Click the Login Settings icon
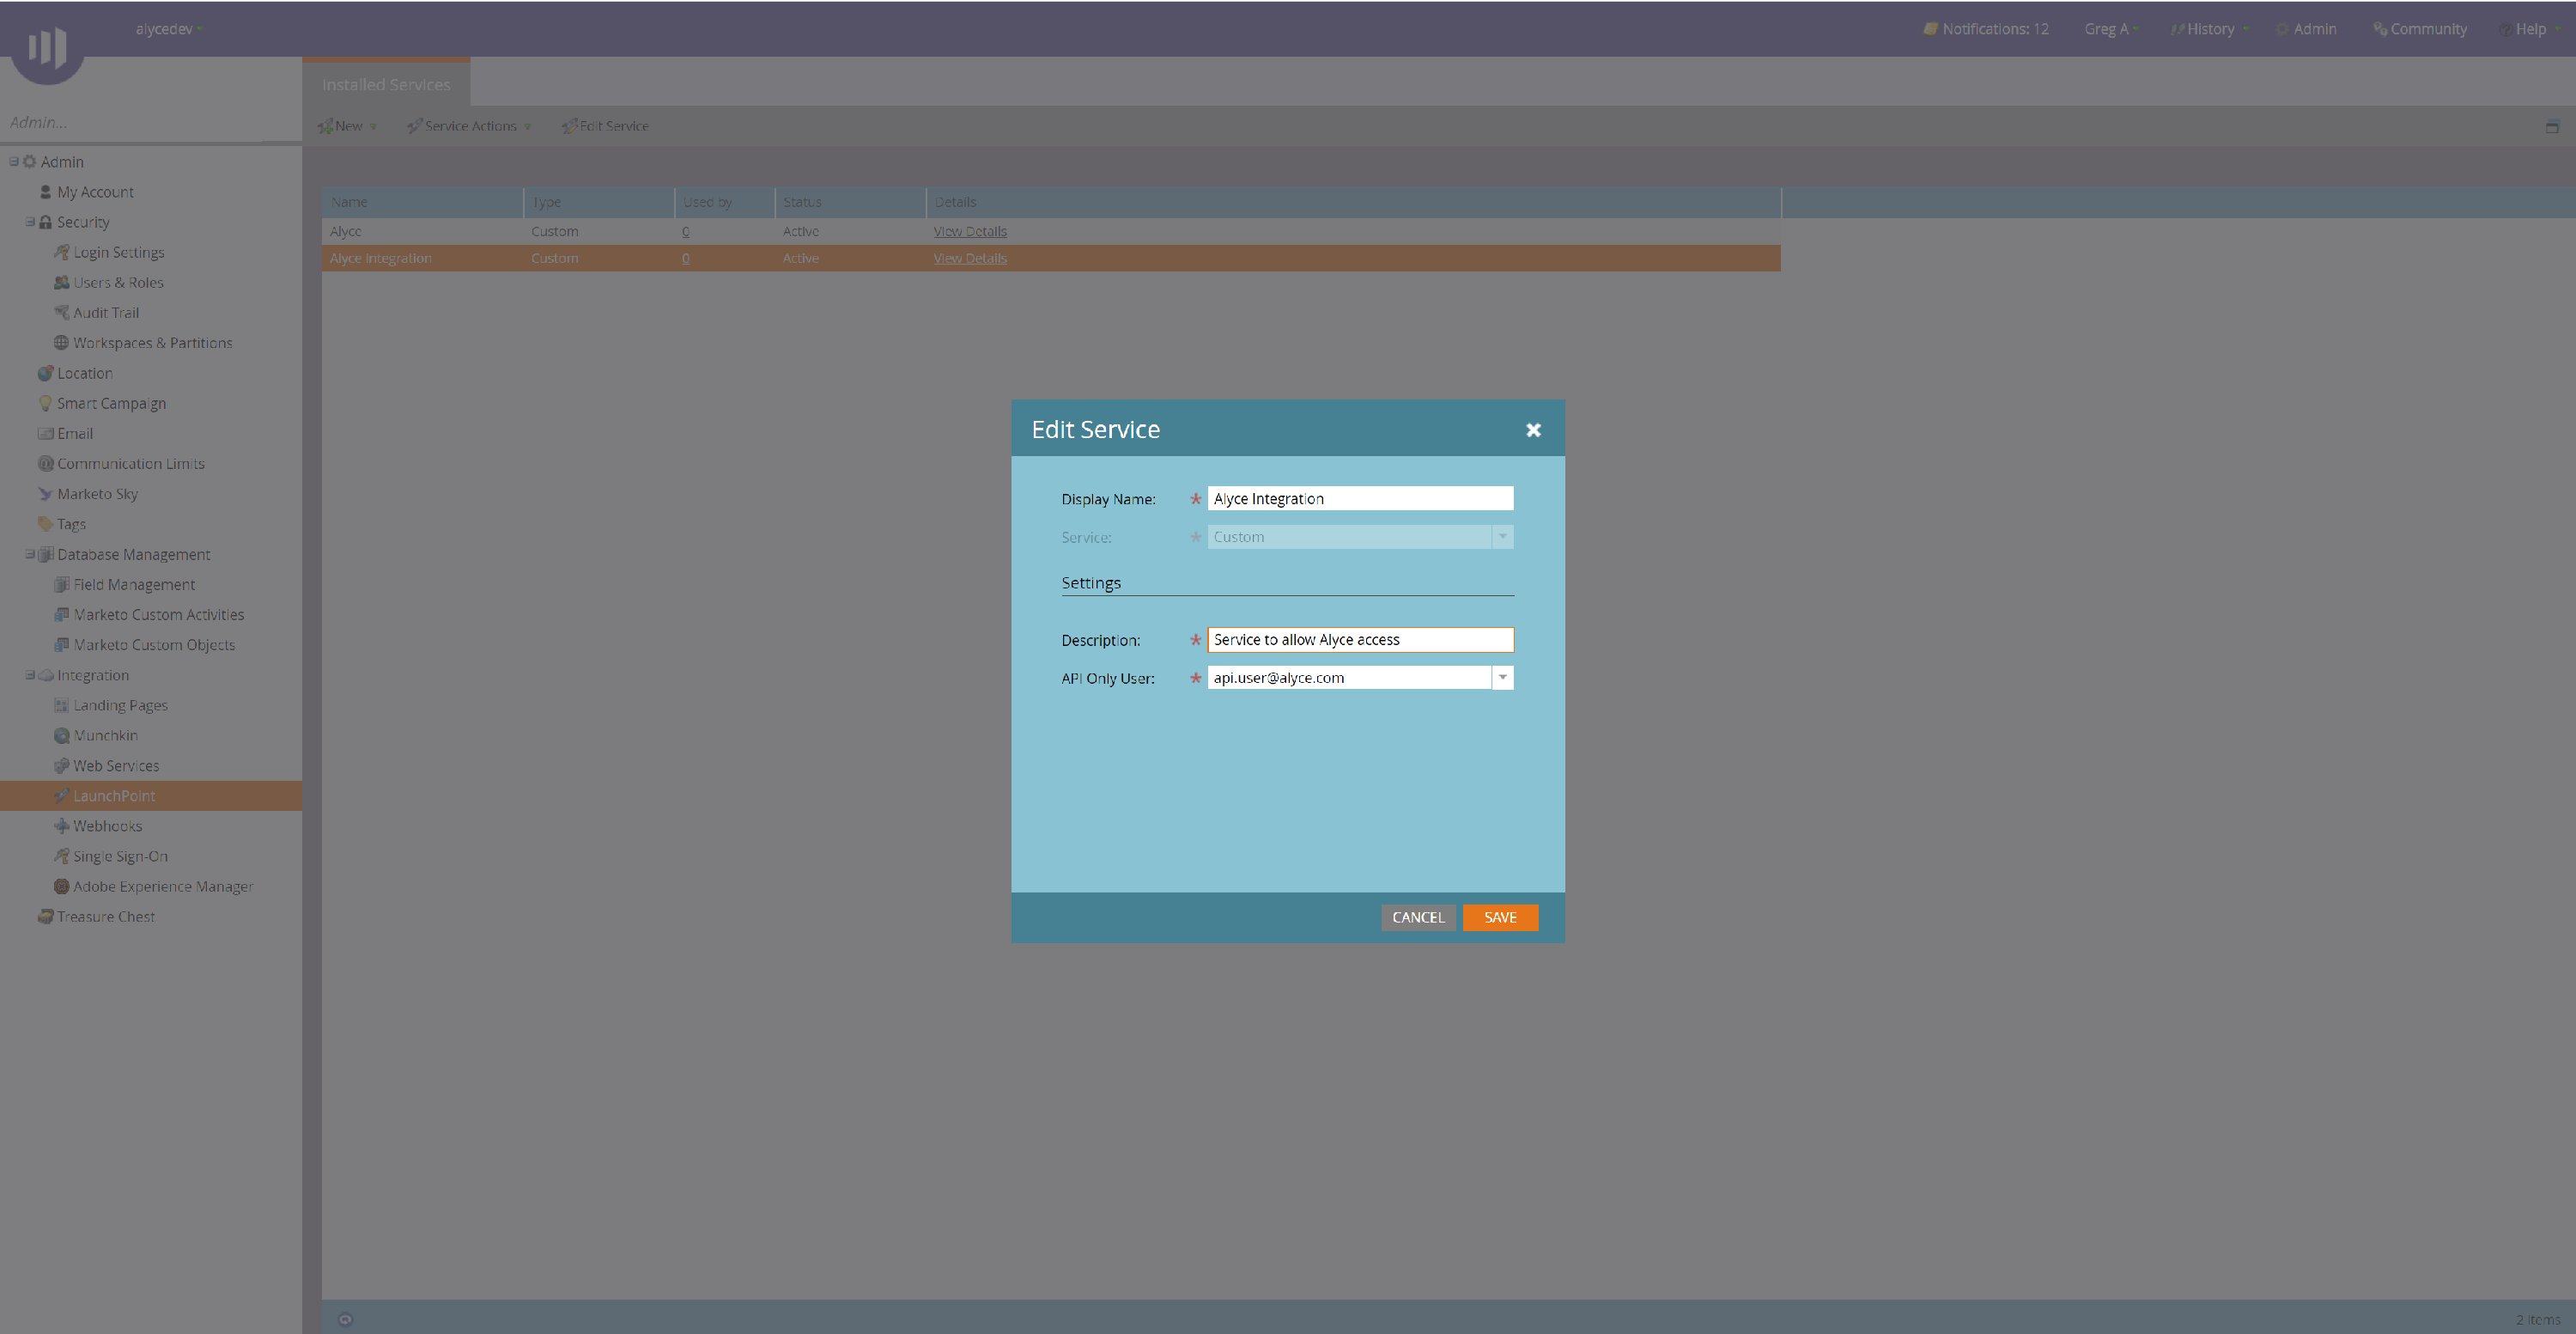Screen dimensions: 2576x1334 point(61,252)
